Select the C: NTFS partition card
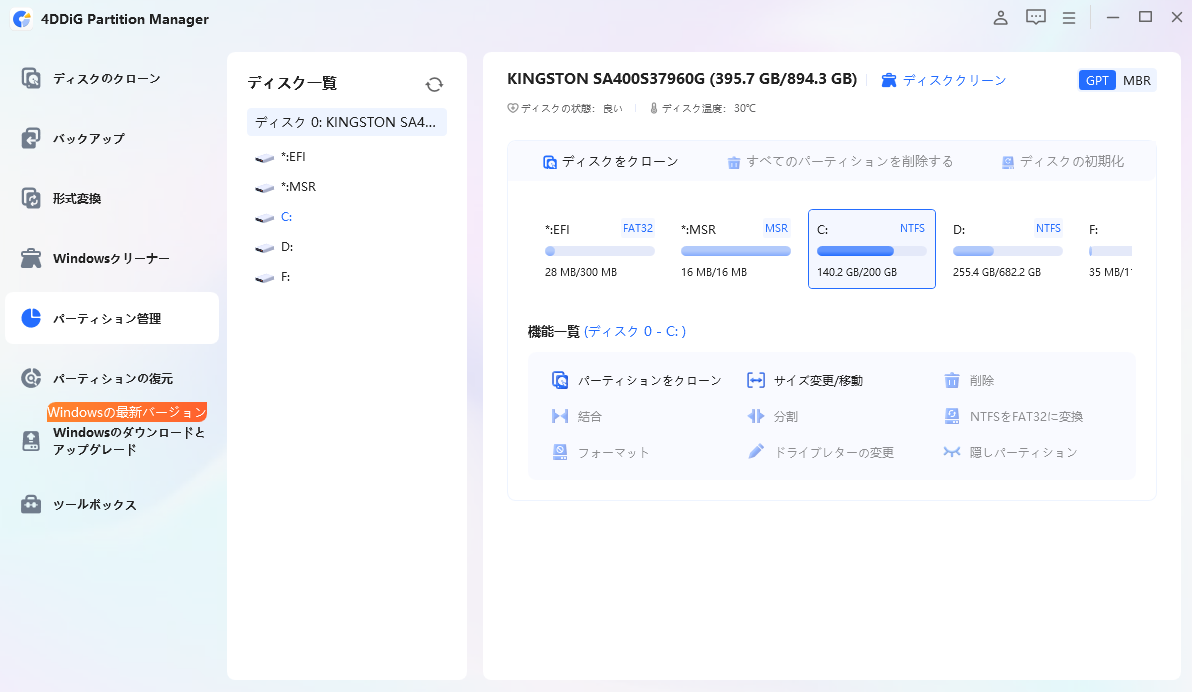Viewport: 1192px width, 692px height. point(871,249)
